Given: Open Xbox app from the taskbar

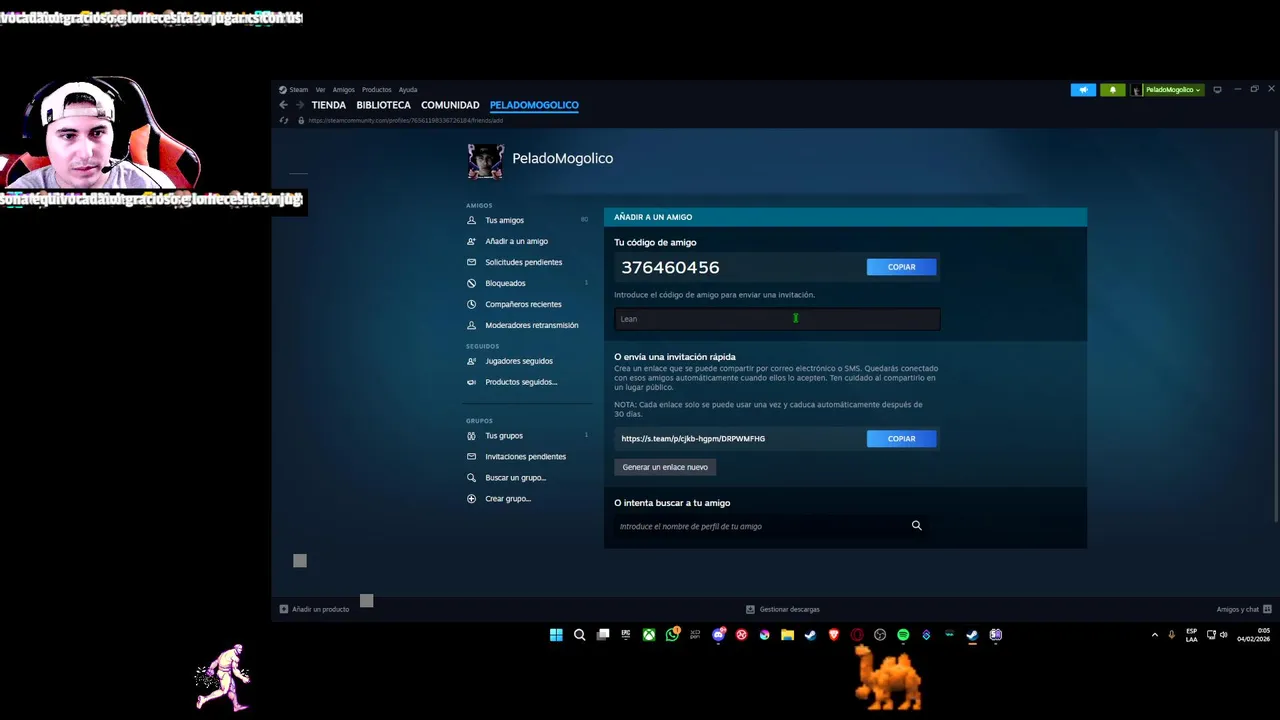Looking at the screenshot, I should [649, 635].
